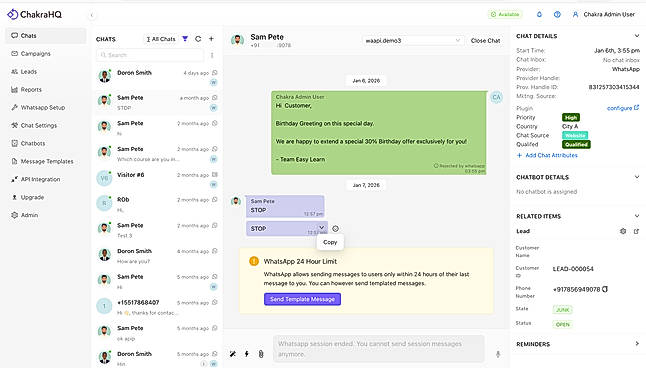
Task: Open the ROb chat
Action: 157,204
